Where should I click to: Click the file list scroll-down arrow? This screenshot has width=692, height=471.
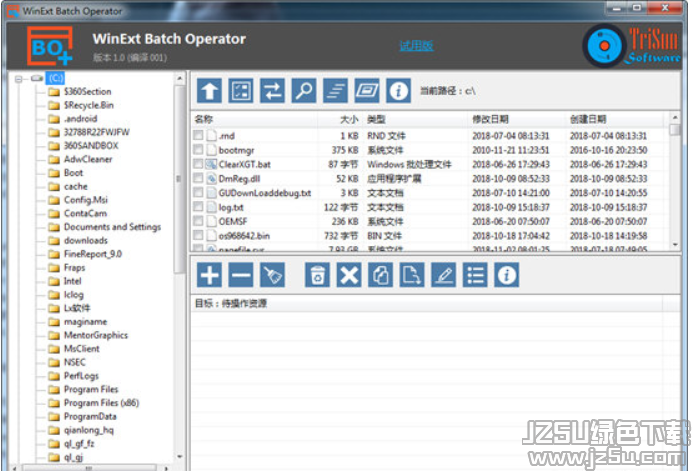coord(675,245)
